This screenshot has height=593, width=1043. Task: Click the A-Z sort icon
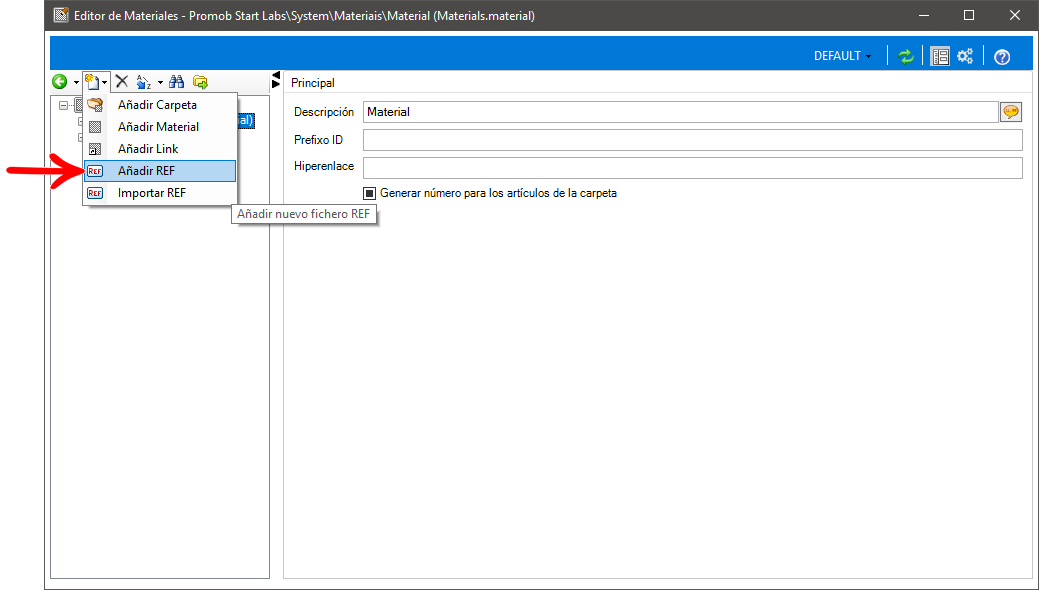pyautogui.click(x=143, y=82)
